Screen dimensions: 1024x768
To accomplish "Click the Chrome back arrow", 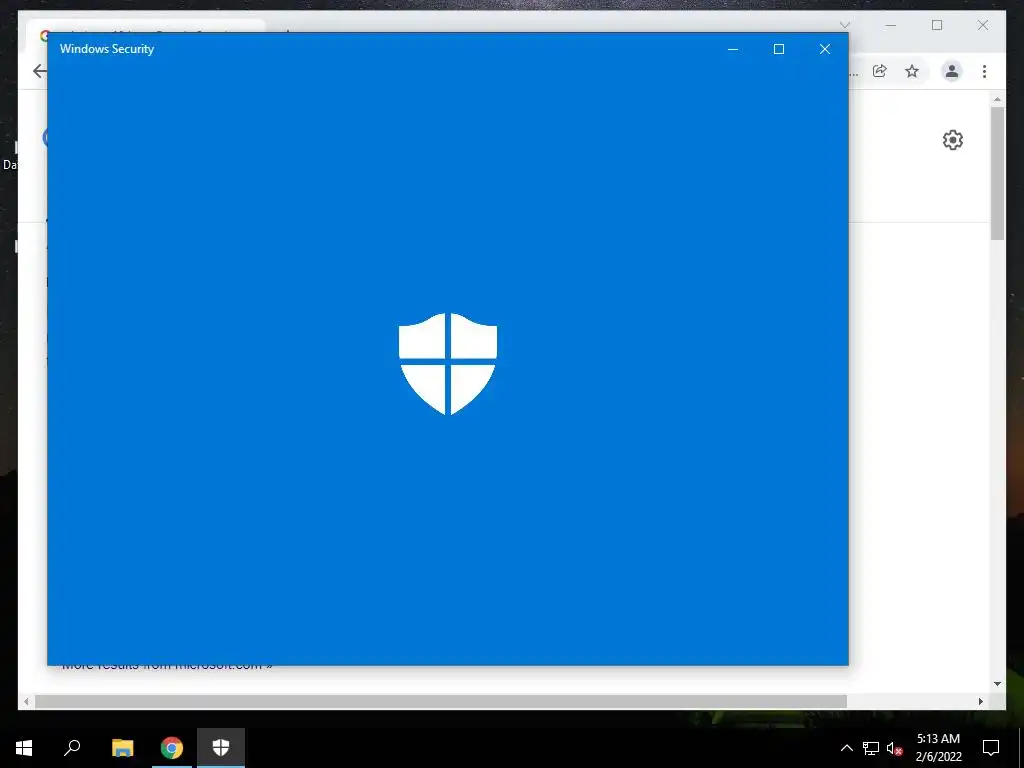I will click(39, 71).
